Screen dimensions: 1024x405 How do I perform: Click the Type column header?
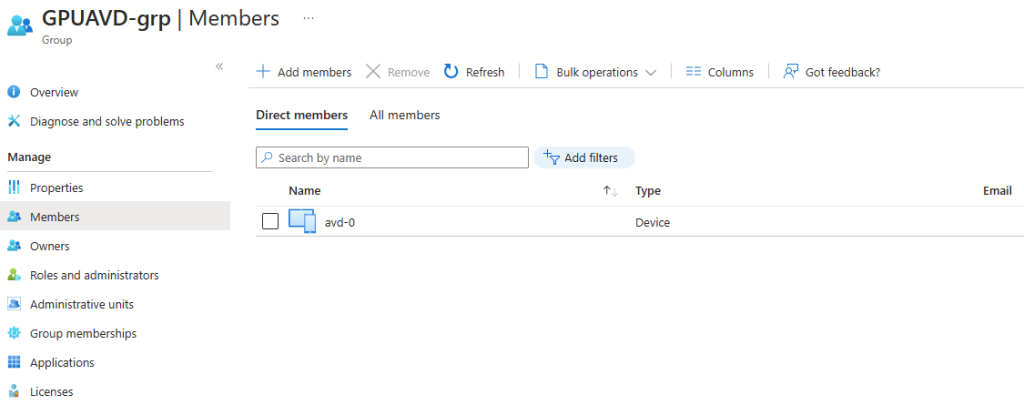pyautogui.click(x=648, y=191)
